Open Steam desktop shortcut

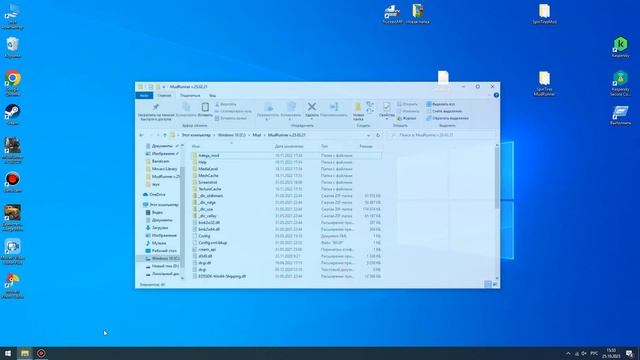[x=13, y=114]
